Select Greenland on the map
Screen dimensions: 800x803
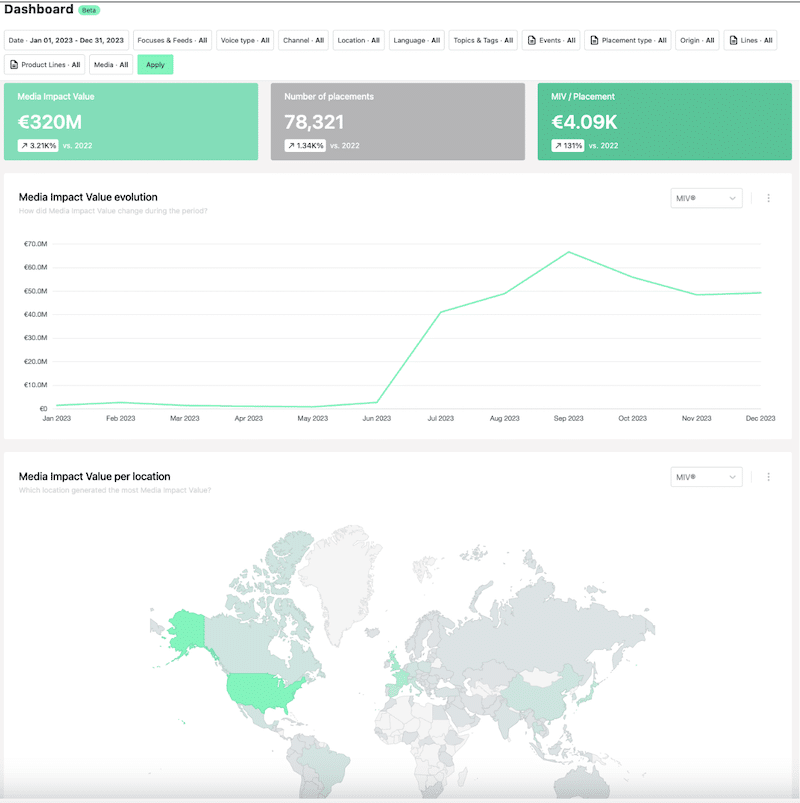point(343,579)
